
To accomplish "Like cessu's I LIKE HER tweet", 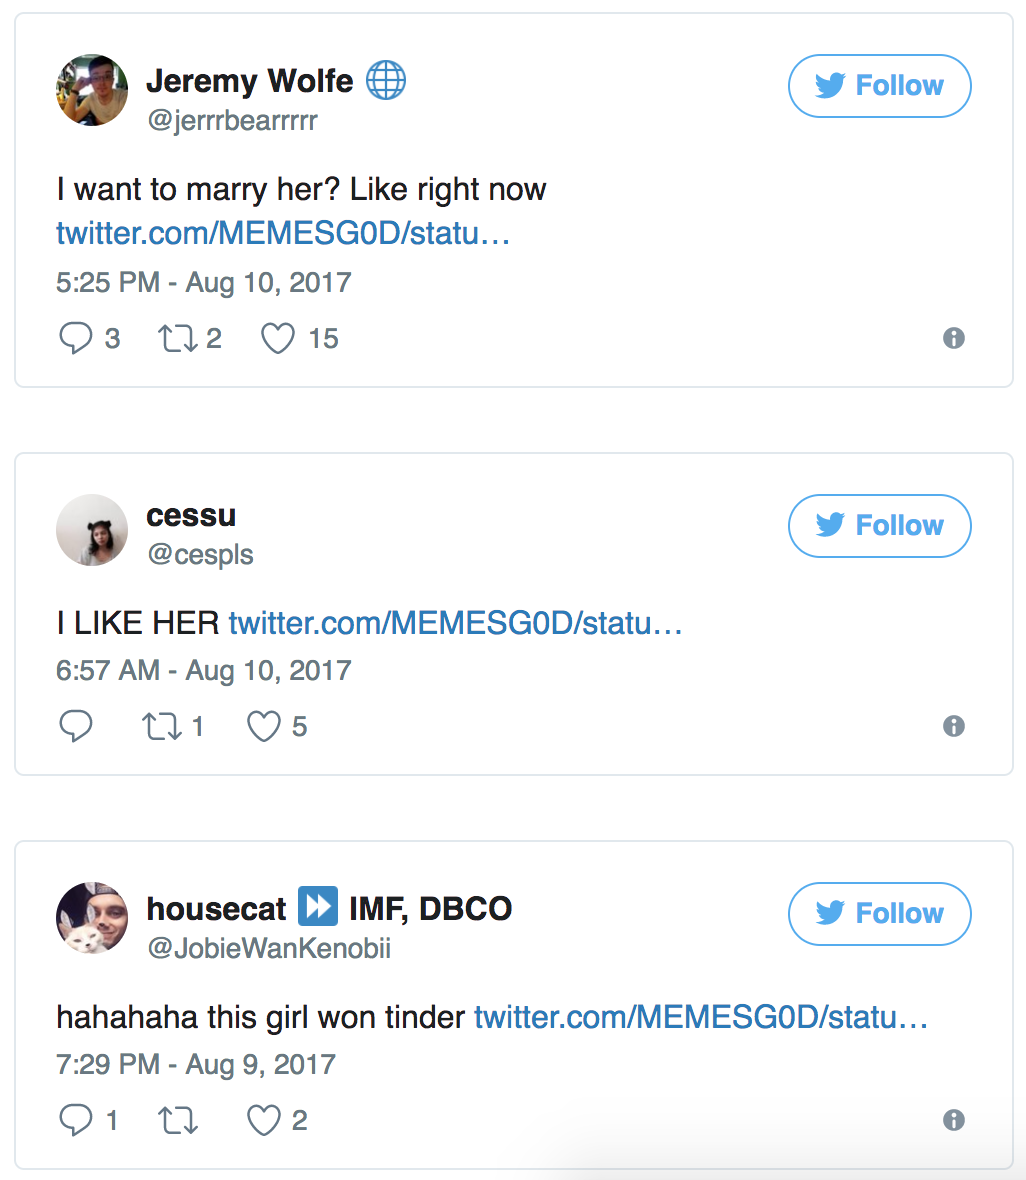I will point(264,727).
